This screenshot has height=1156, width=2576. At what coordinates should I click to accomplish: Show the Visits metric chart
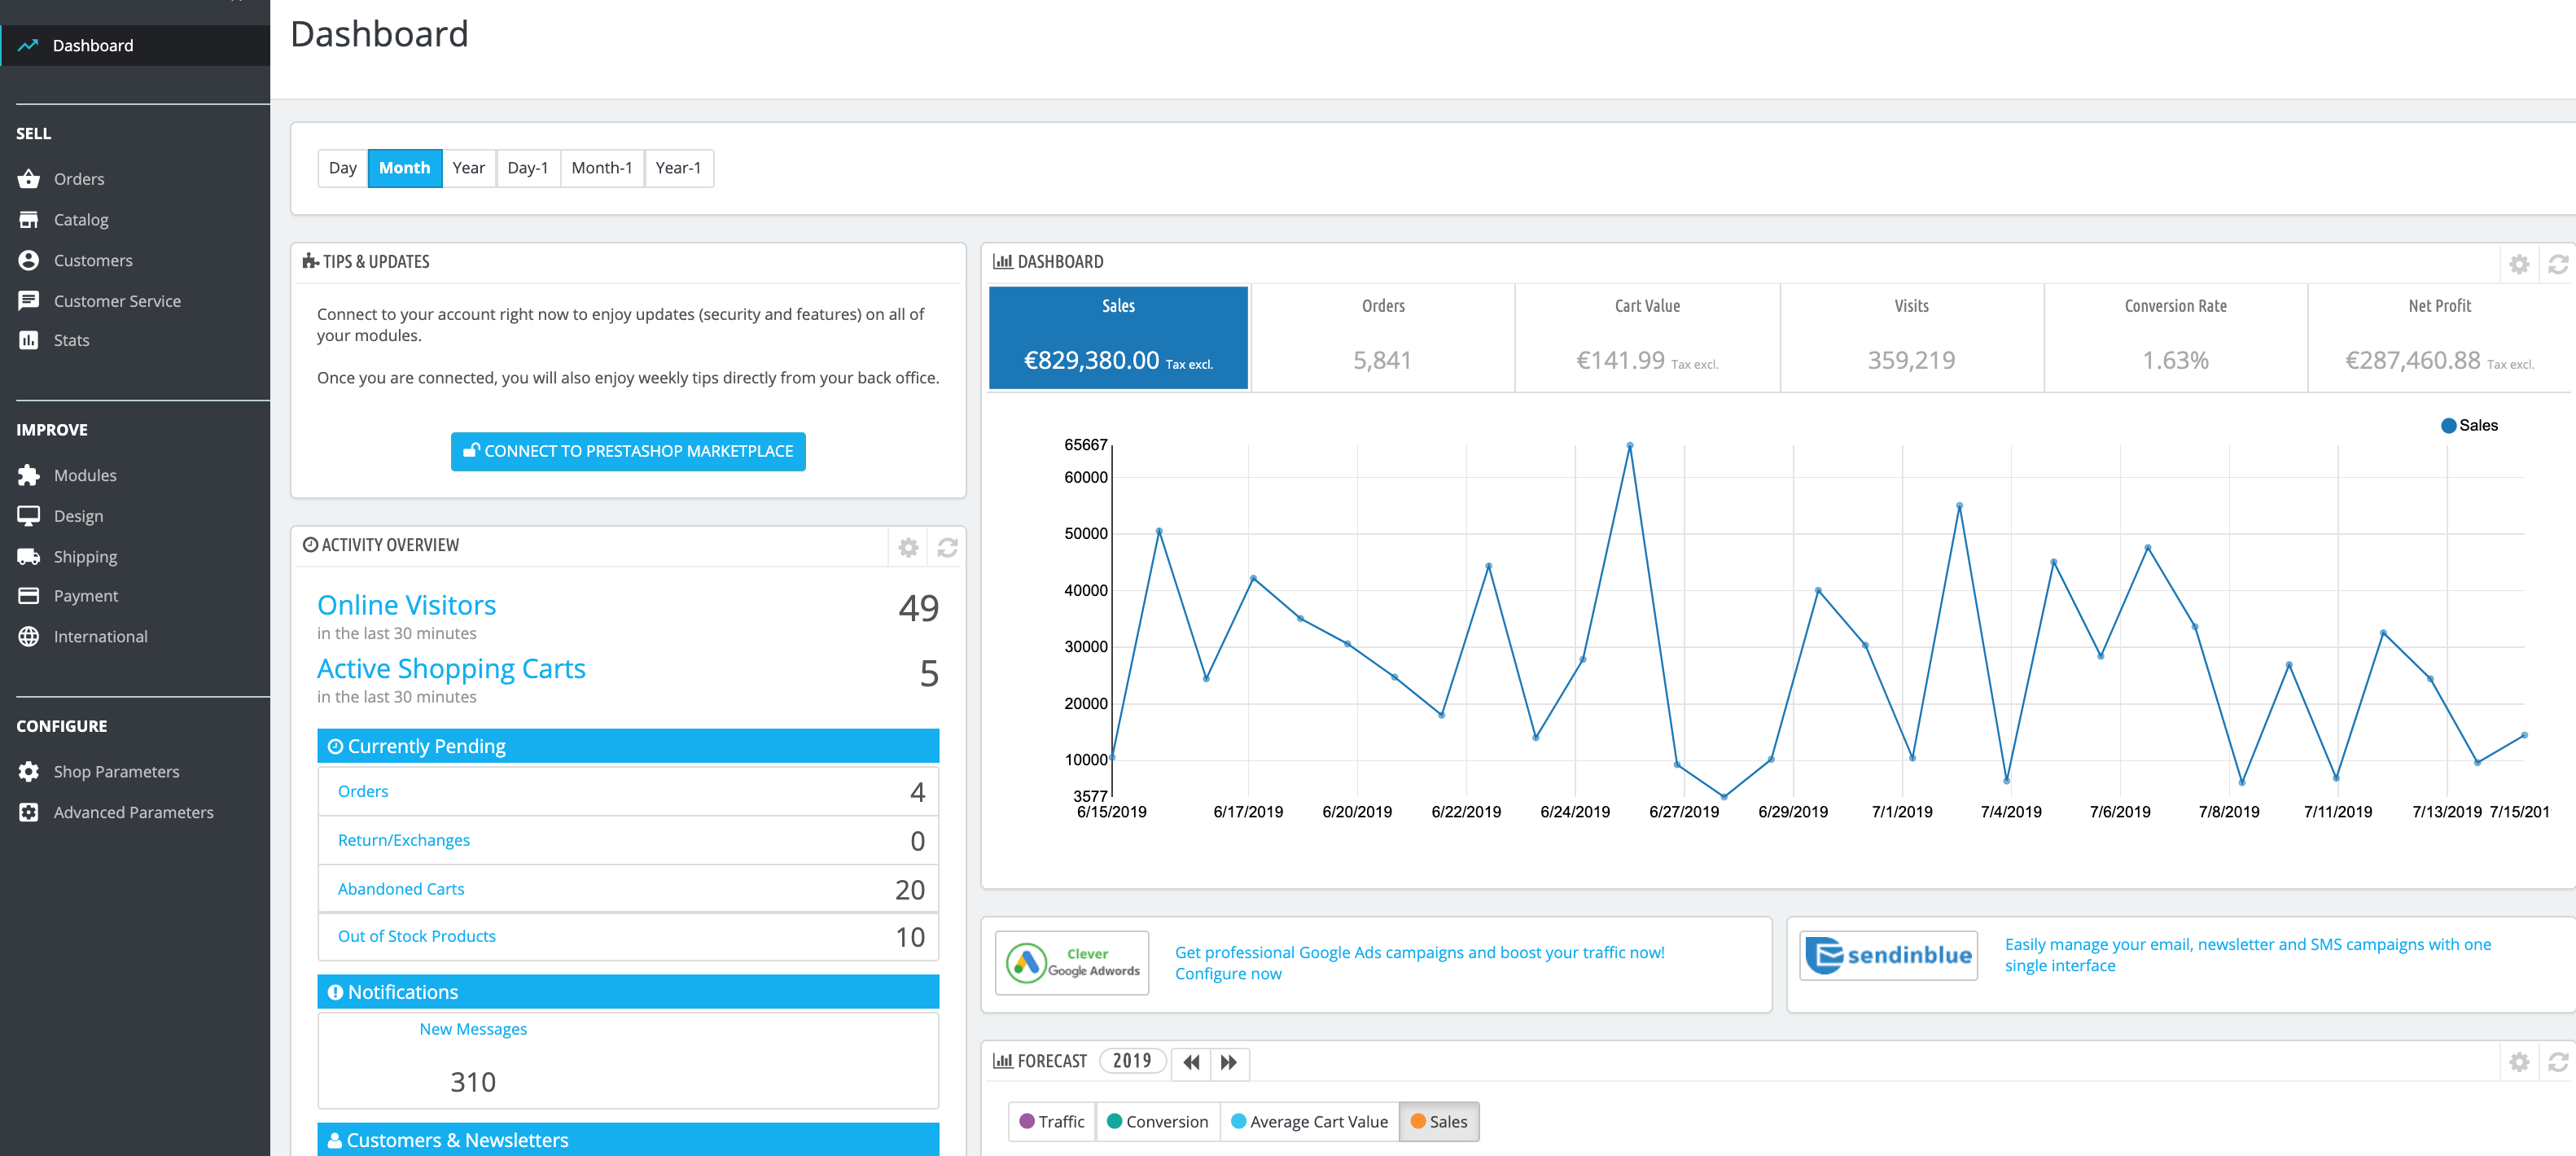[1911, 337]
